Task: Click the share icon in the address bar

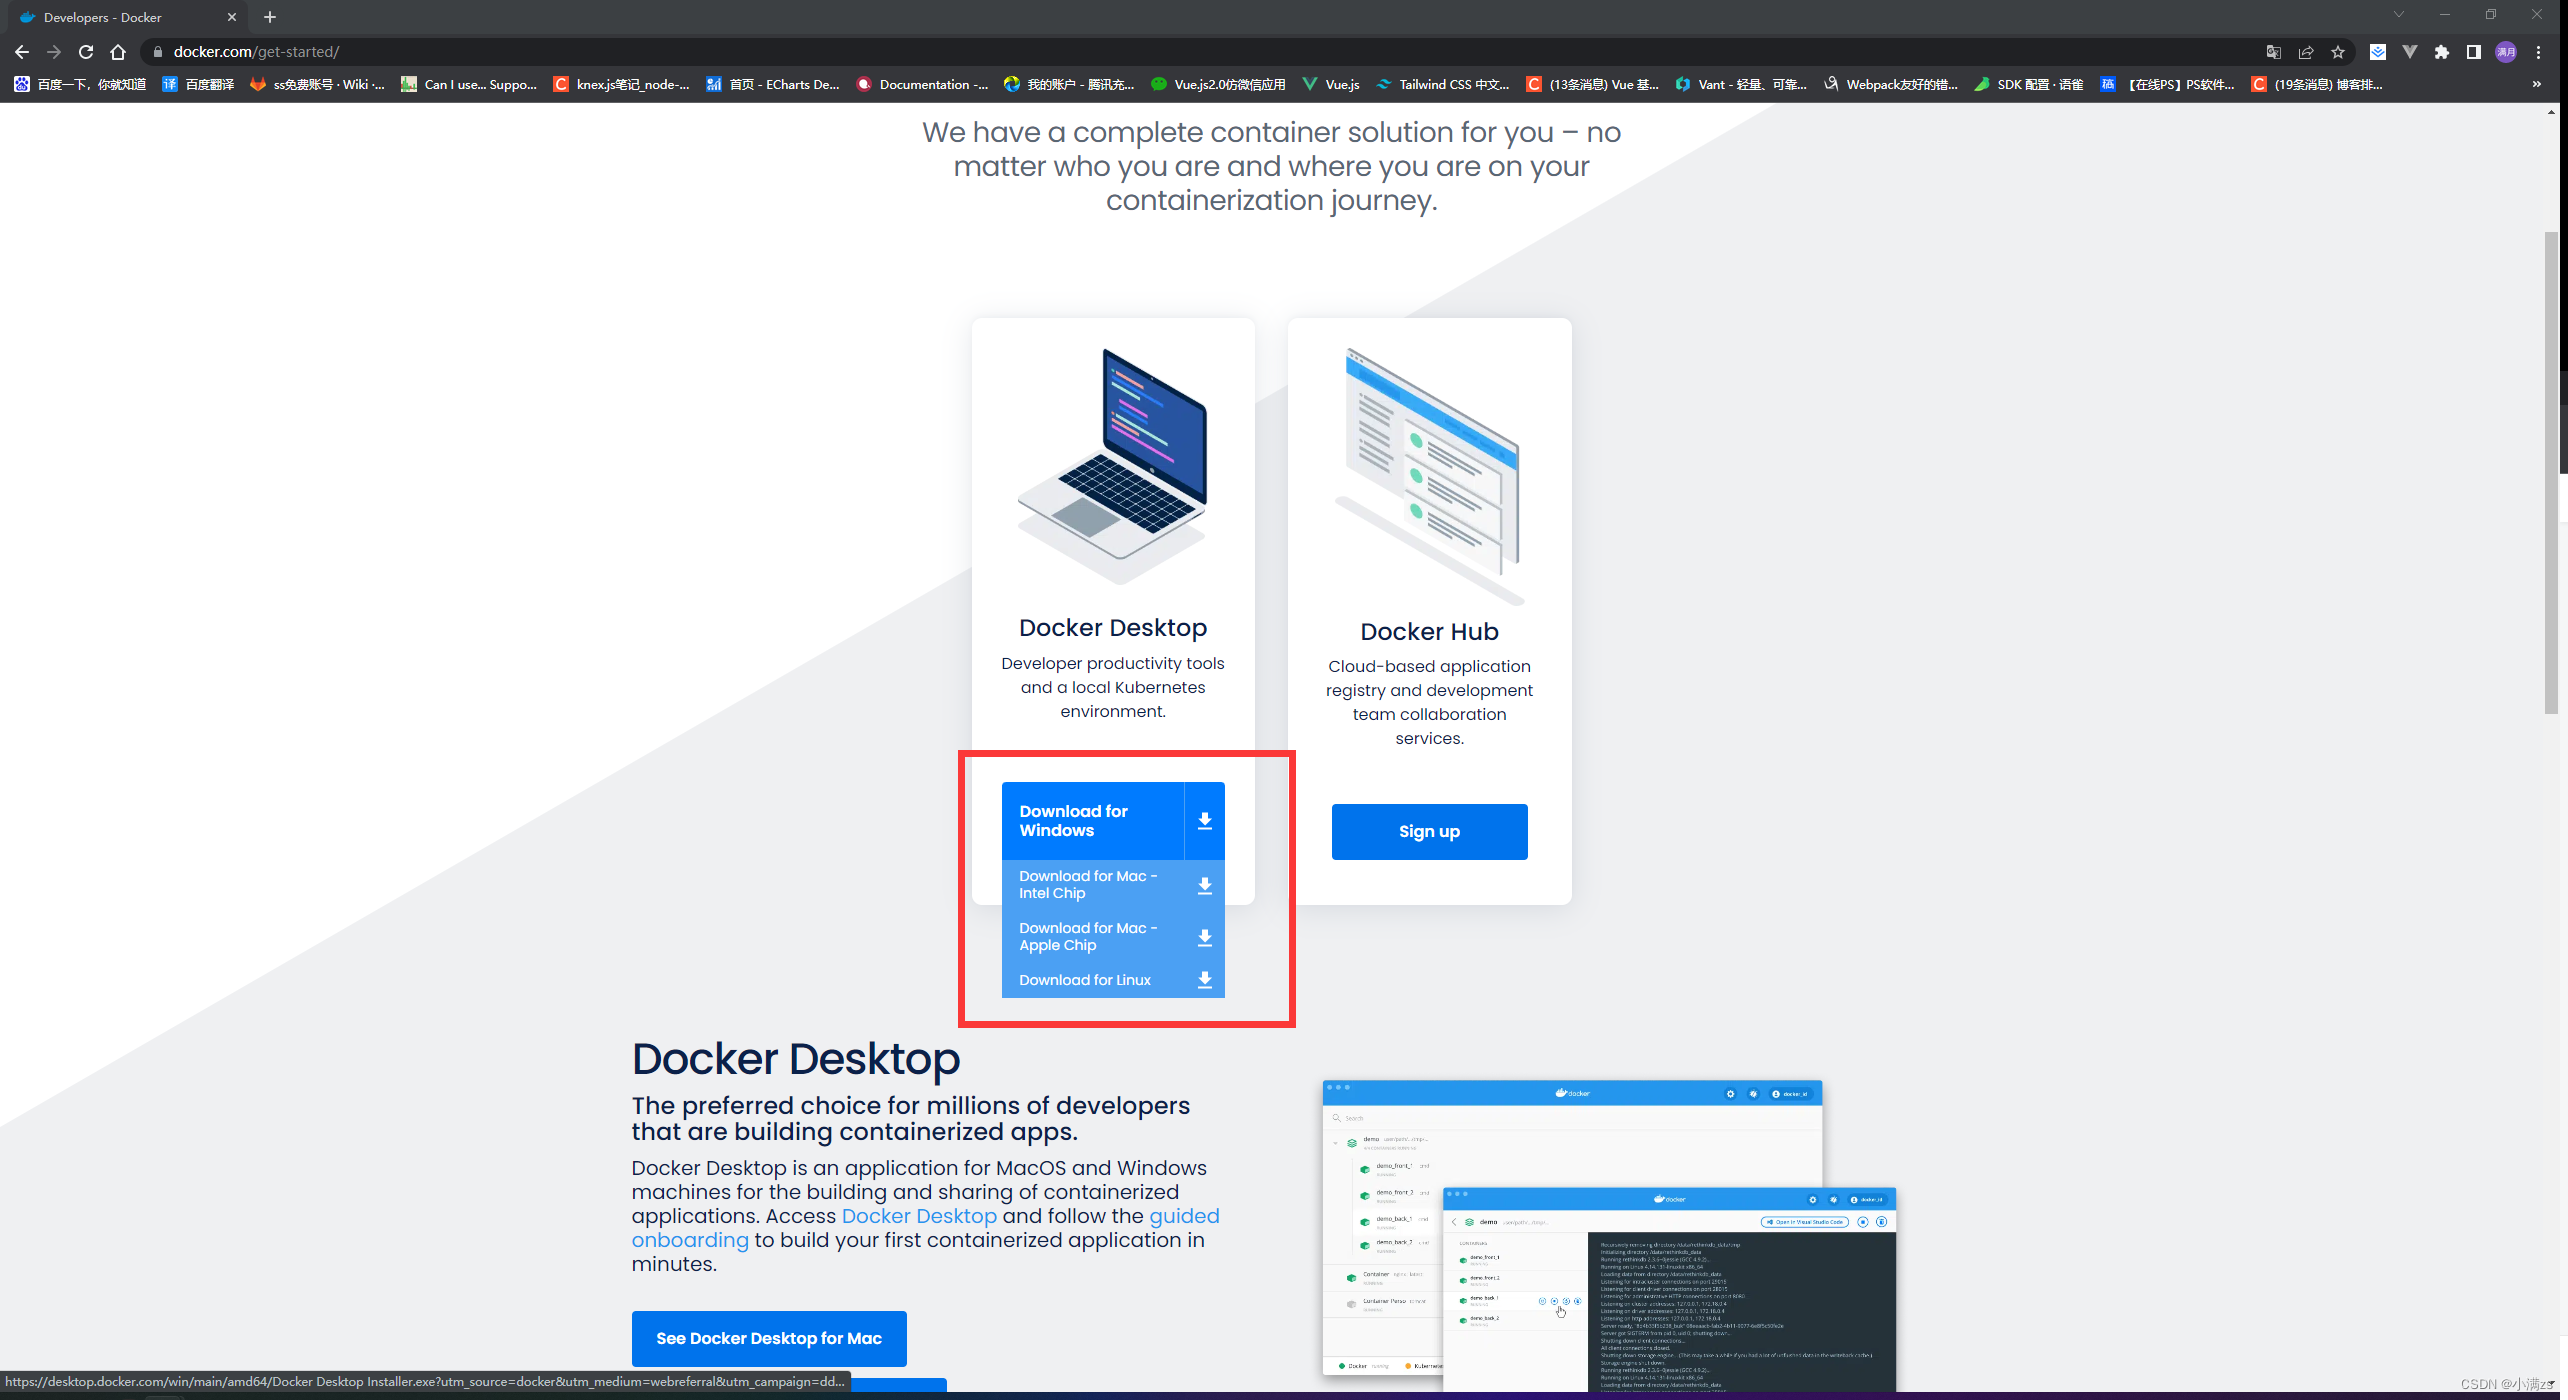Action: [2306, 51]
